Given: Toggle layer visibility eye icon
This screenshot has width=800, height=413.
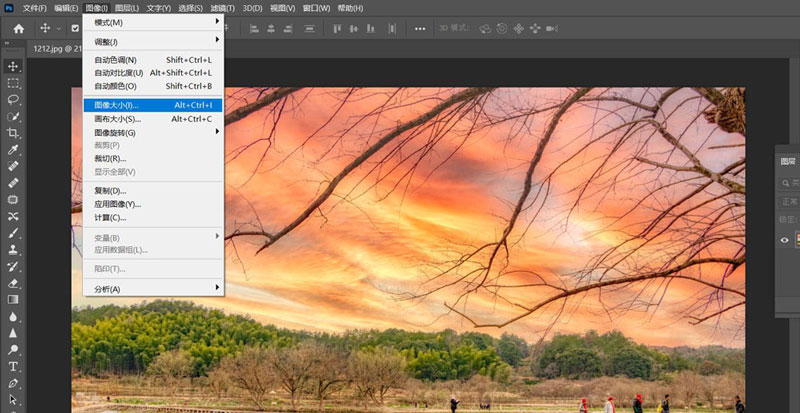Looking at the screenshot, I should coord(785,239).
